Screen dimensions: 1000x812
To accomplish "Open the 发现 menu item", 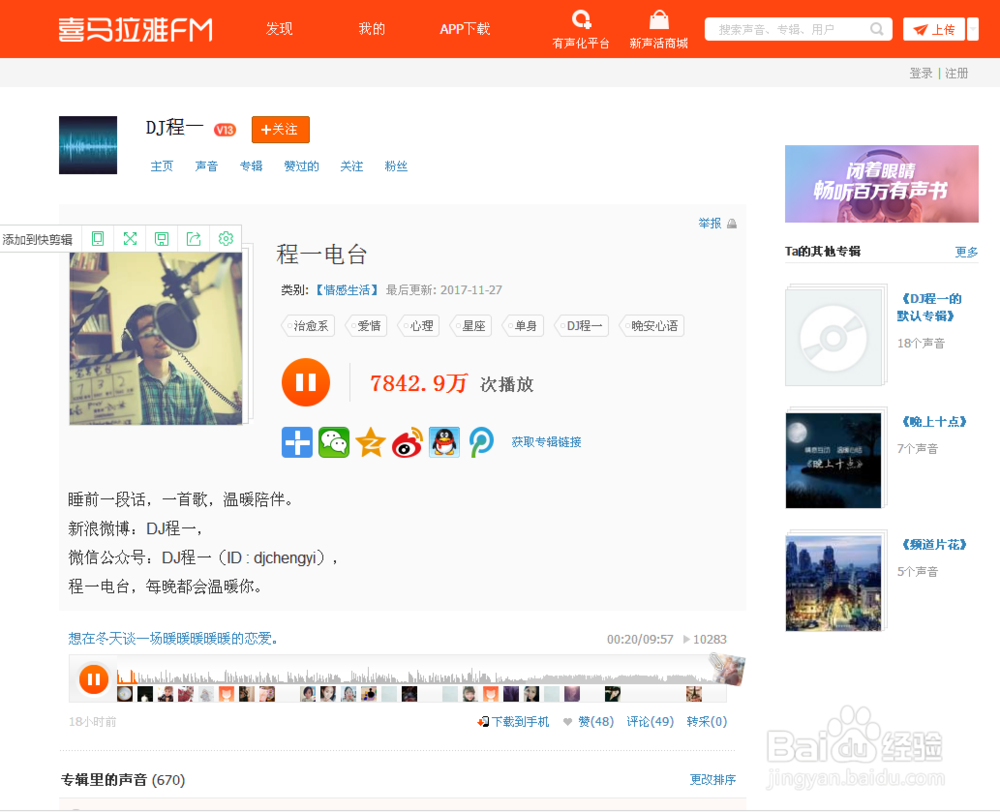I will click(279, 29).
